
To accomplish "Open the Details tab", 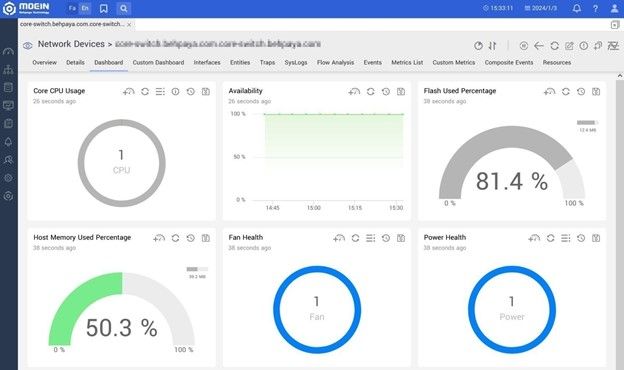I will tap(75, 62).
